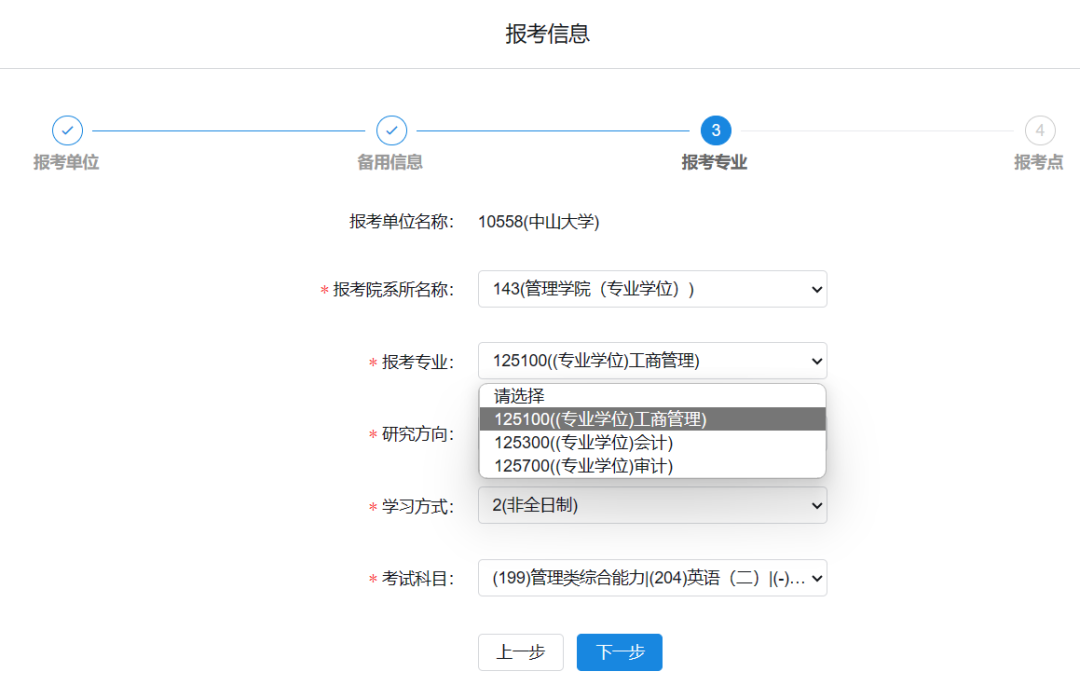Pick 125700 (专业学位)审计 from the list
This screenshot has width=1080, height=685.
584,466
